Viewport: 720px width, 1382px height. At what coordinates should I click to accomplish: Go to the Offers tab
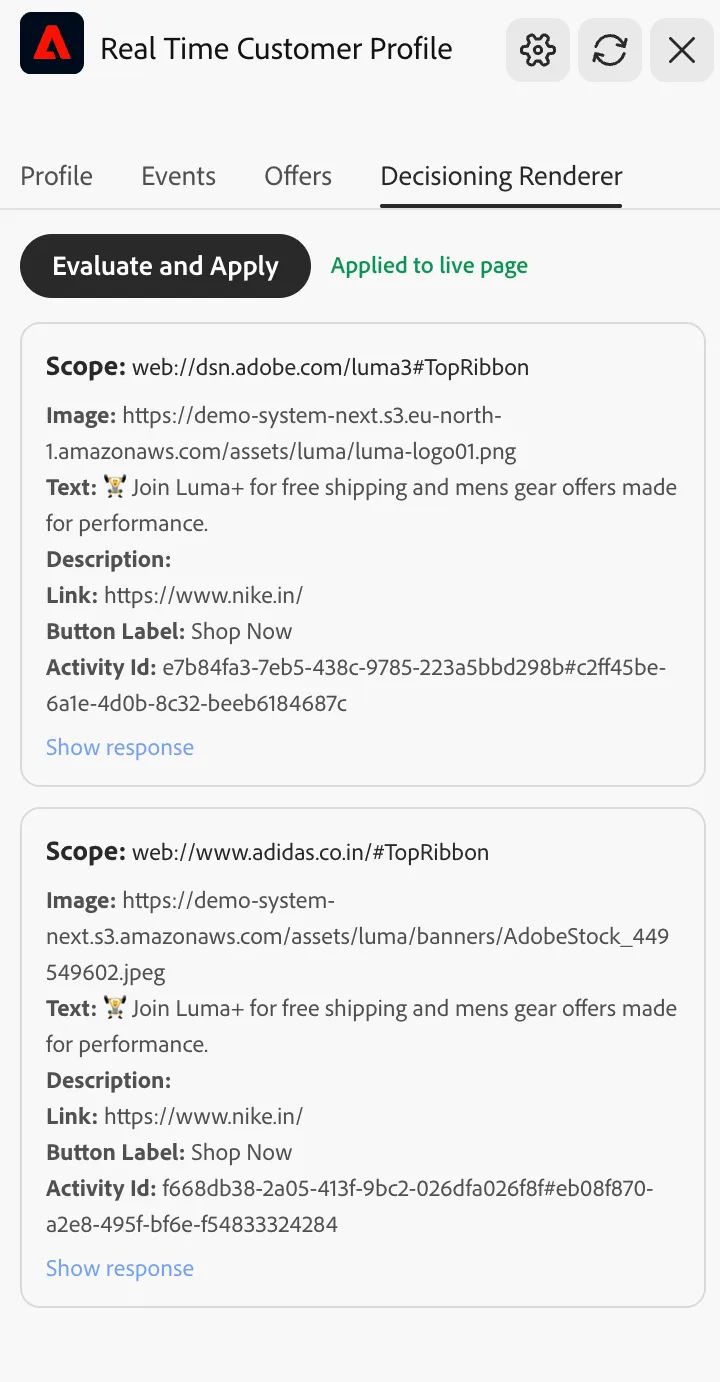(298, 176)
